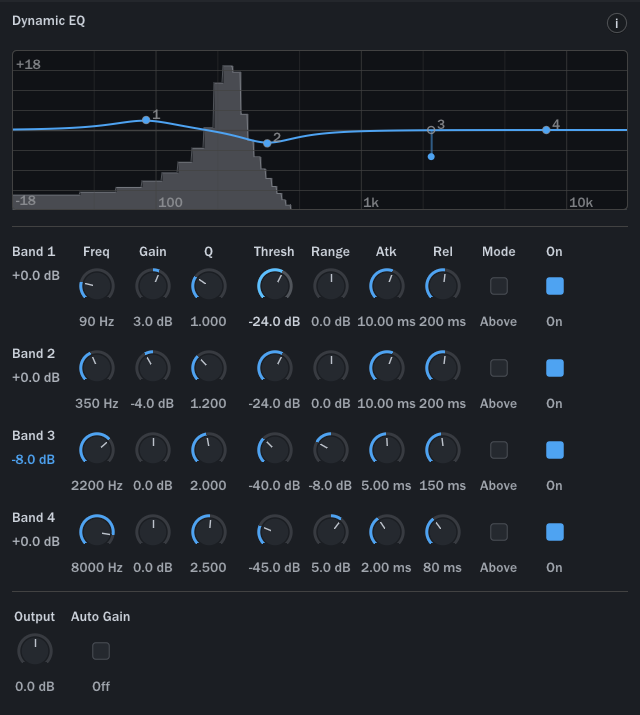Click the 3.0 dB gain value
The width and height of the screenshot is (640, 715).
153,321
